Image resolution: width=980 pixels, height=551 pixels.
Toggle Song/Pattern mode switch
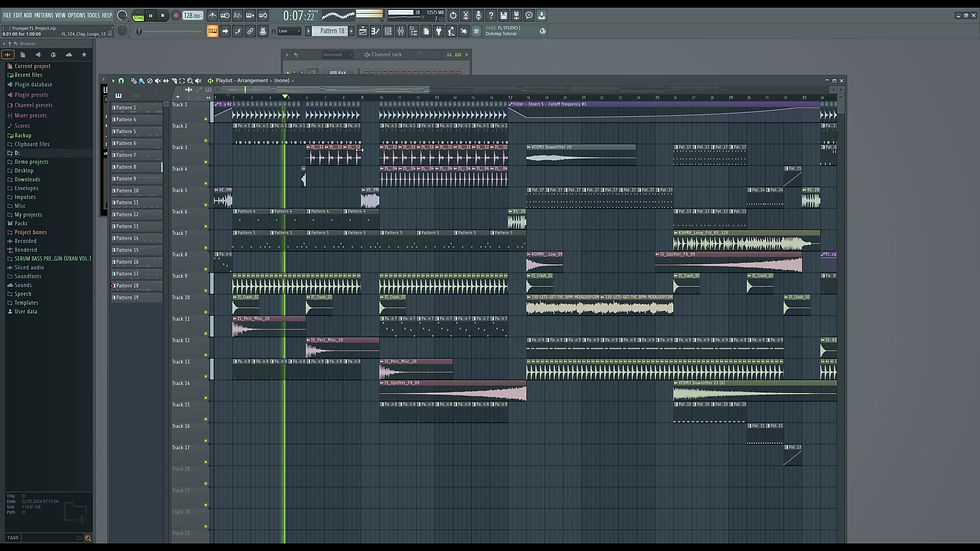(x=138, y=16)
